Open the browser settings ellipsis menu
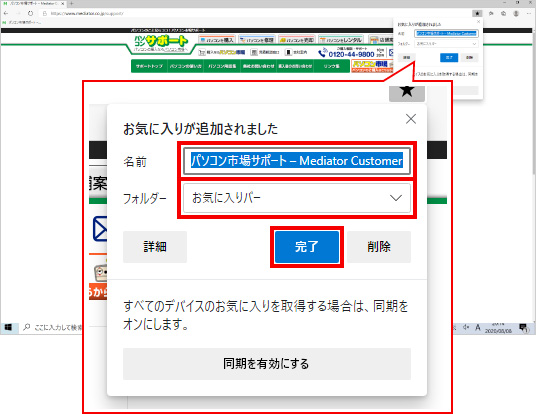Viewport: 536px width, 414px height. [529, 13]
